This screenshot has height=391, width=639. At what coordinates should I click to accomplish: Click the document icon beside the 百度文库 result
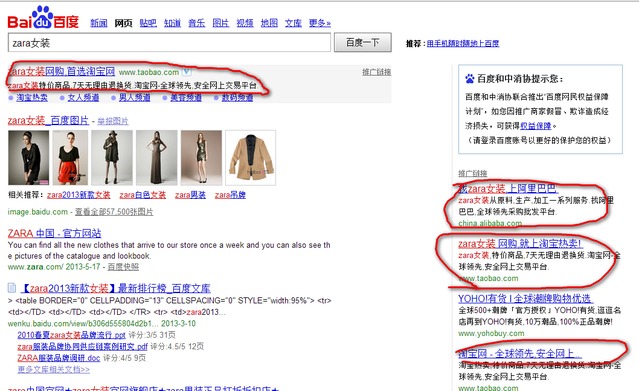click(x=12, y=288)
